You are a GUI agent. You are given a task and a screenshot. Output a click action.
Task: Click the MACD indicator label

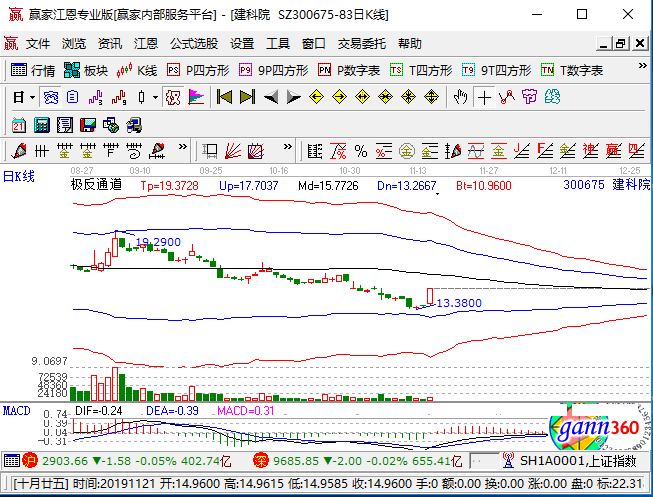[x=17, y=411]
